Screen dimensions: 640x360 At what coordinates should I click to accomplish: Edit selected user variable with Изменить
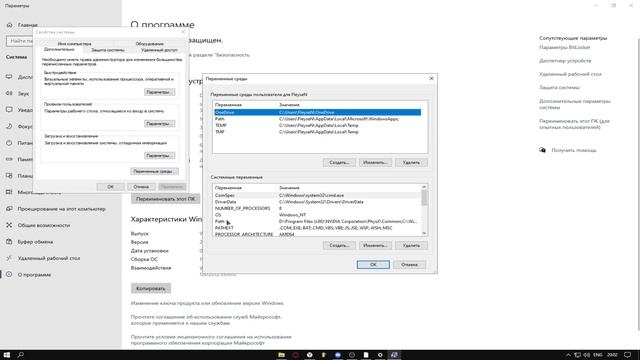pyautogui.click(x=375, y=162)
